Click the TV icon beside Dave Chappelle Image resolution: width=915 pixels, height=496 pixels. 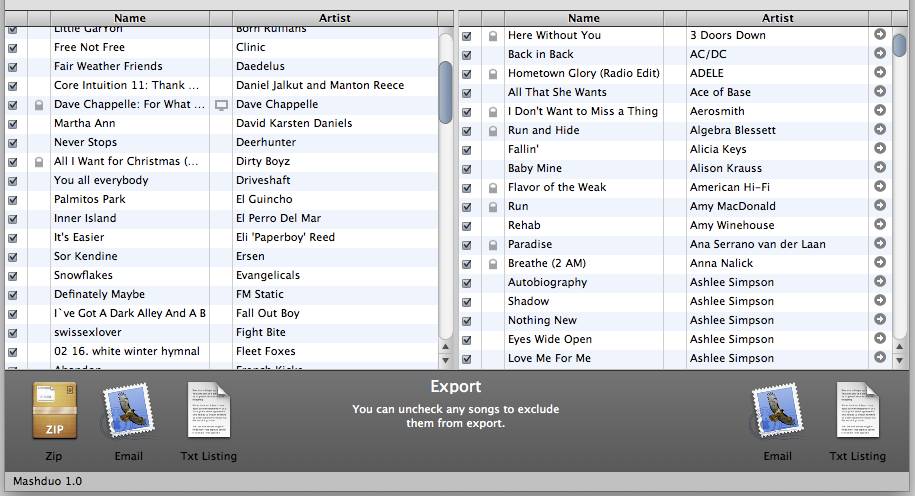coord(222,104)
